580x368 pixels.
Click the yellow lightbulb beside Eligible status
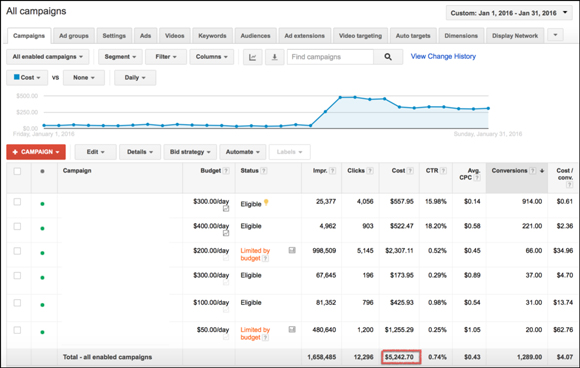(266, 203)
